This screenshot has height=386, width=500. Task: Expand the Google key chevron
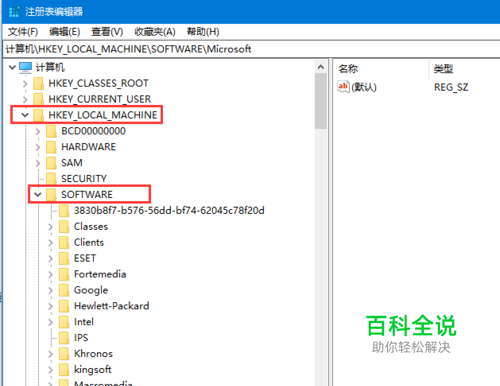[x=50, y=290]
